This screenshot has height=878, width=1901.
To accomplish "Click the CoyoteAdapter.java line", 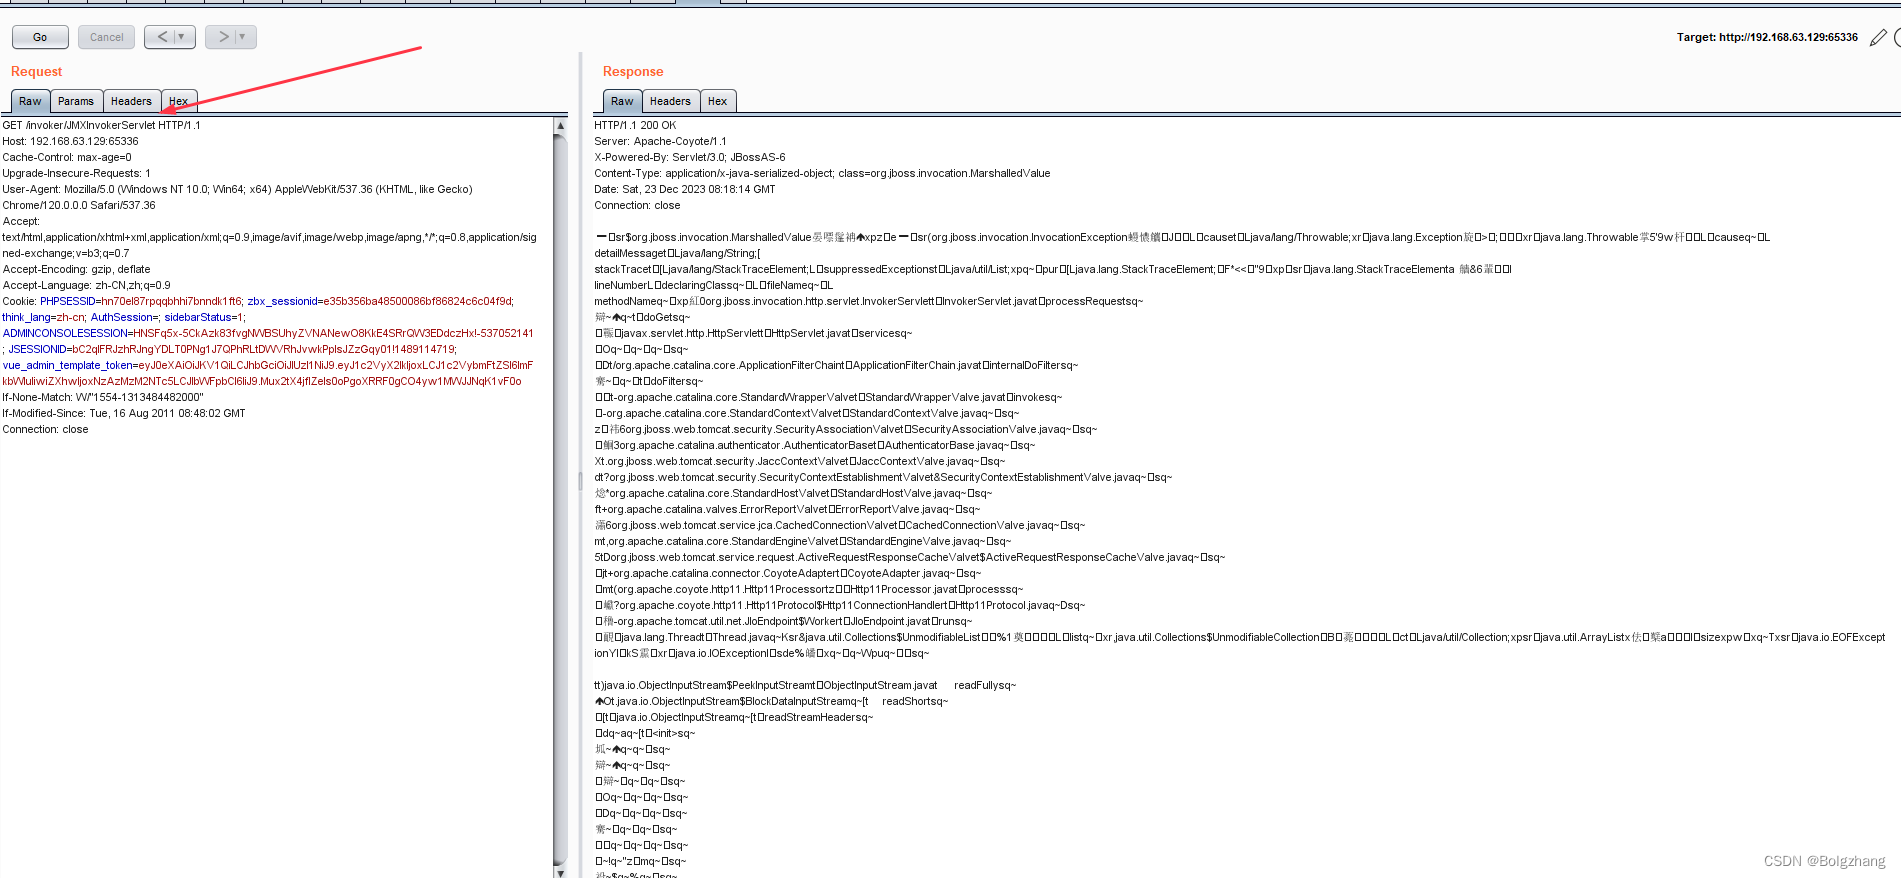I will (788, 573).
